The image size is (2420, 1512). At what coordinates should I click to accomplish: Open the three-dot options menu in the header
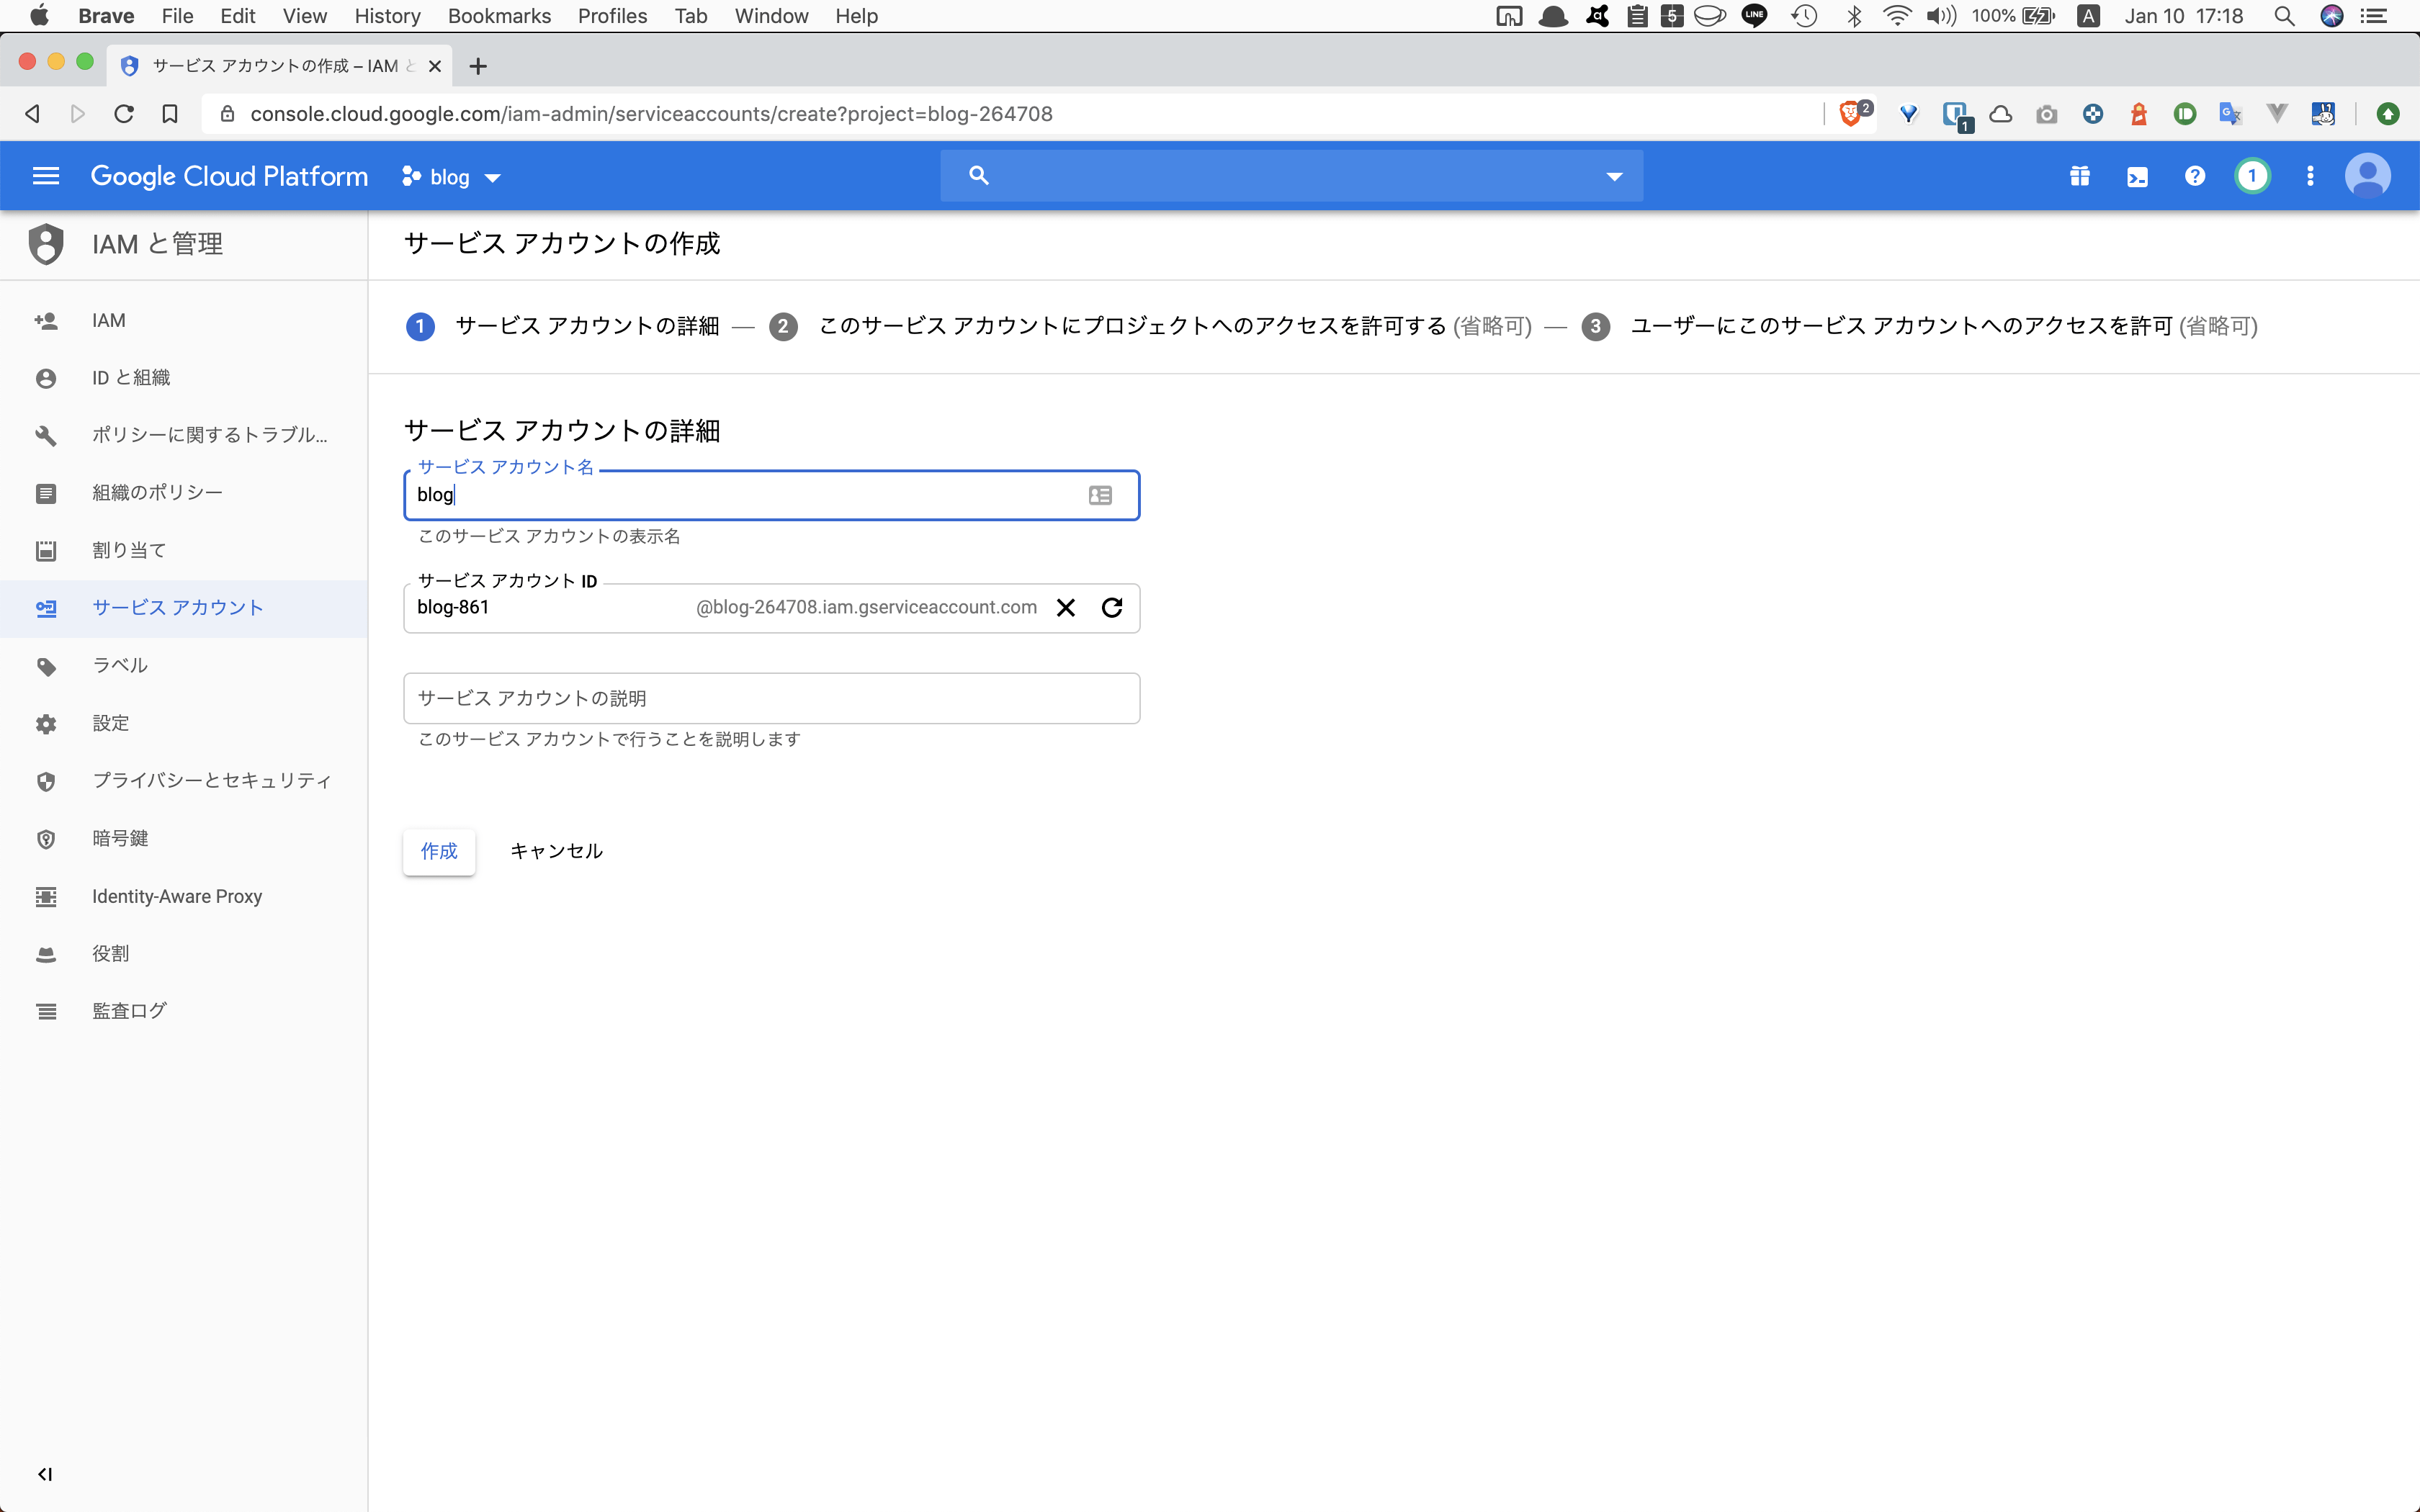pos(2310,175)
